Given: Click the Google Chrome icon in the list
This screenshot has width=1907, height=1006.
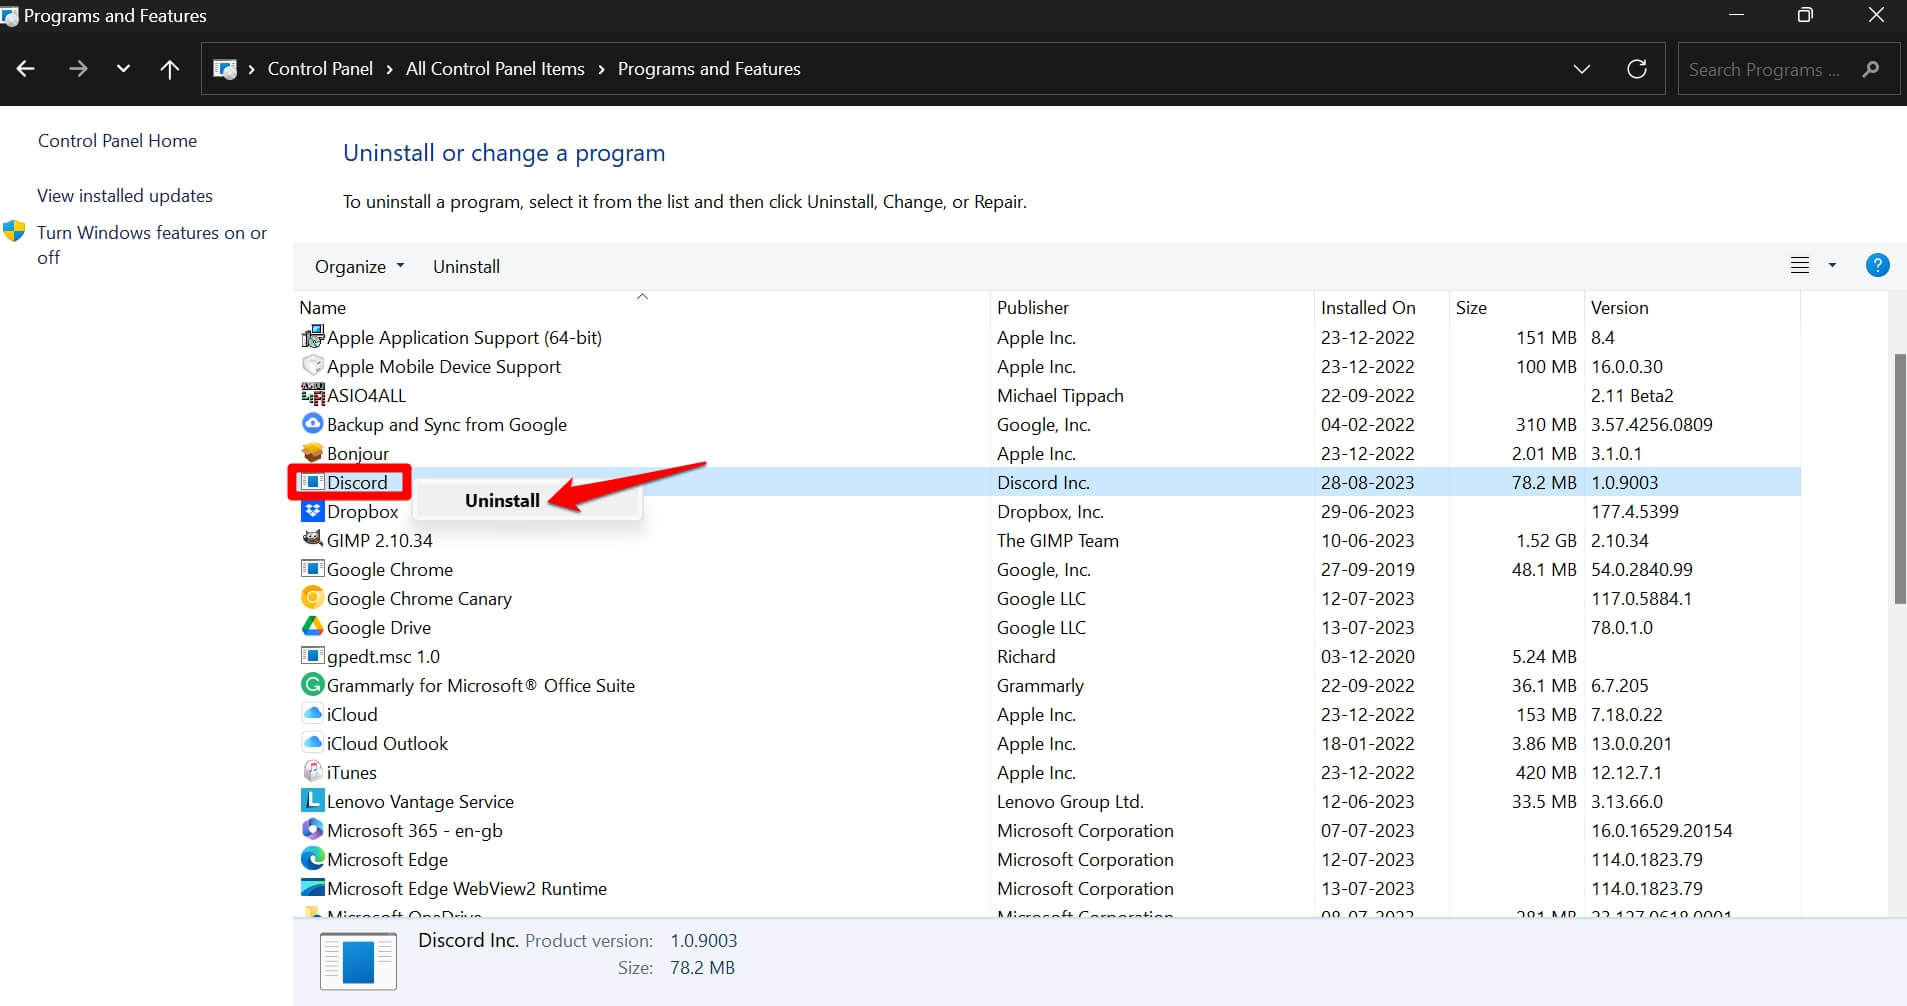Looking at the screenshot, I should pos(312,569).
